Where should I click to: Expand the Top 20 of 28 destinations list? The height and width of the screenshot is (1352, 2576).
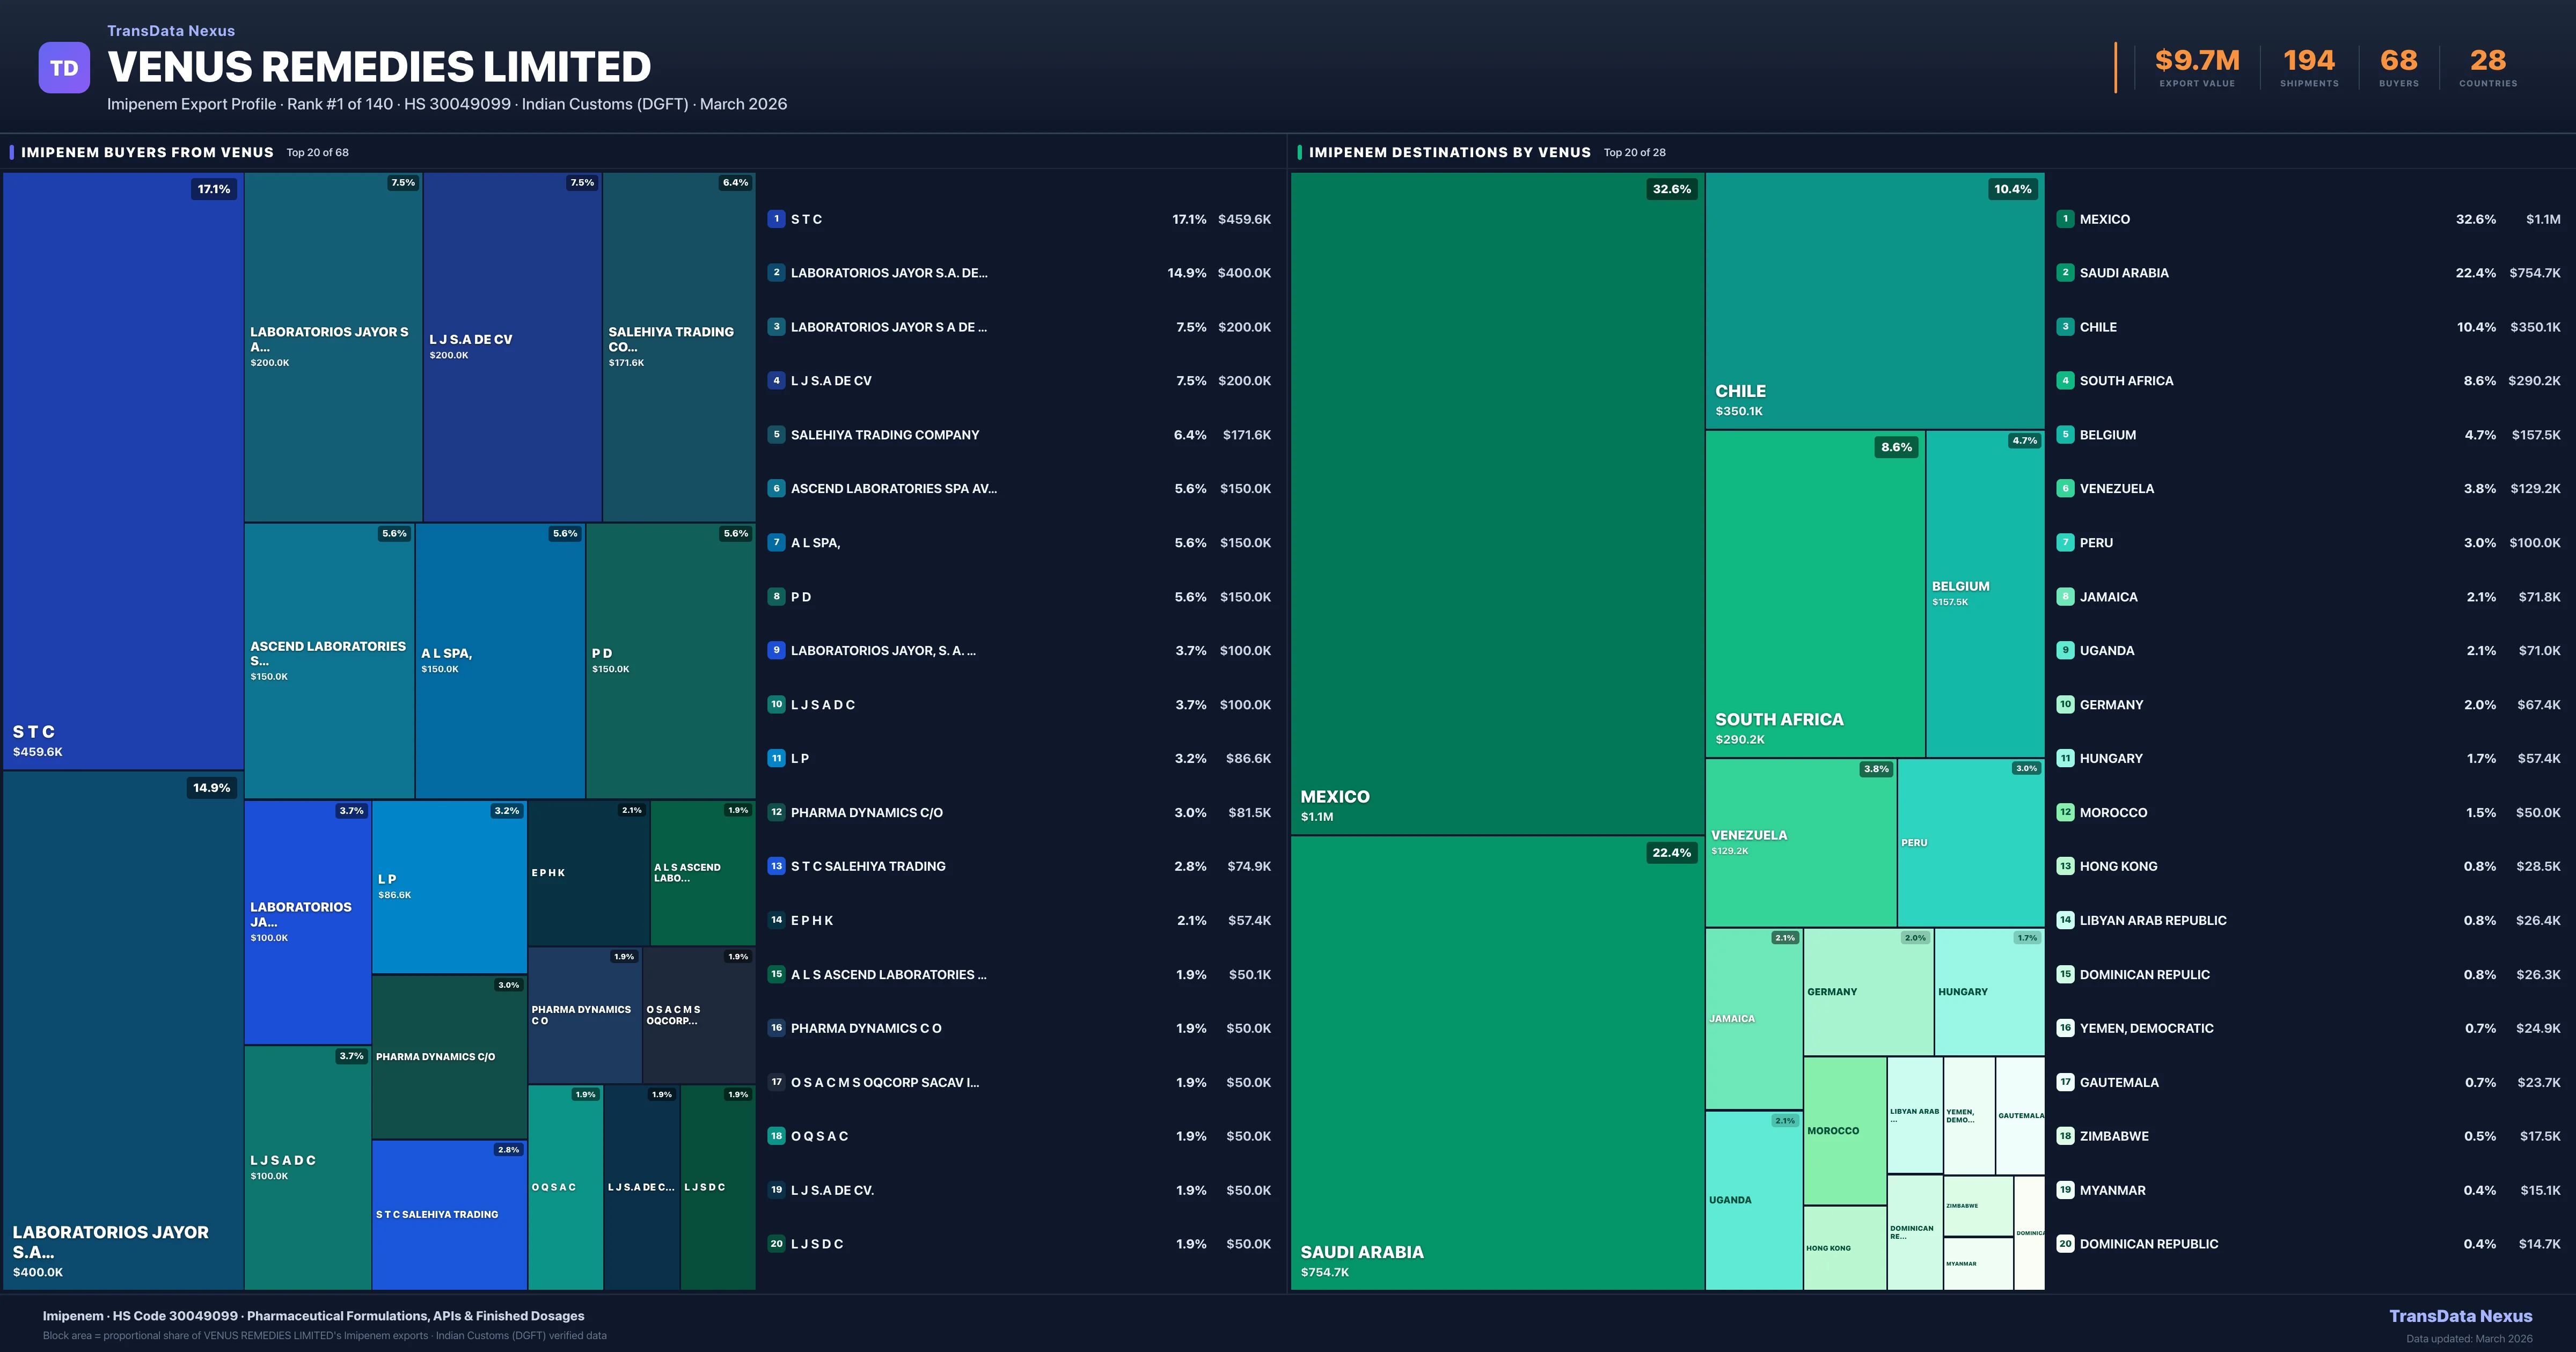pyautogui.click(x=1634, y=153)
